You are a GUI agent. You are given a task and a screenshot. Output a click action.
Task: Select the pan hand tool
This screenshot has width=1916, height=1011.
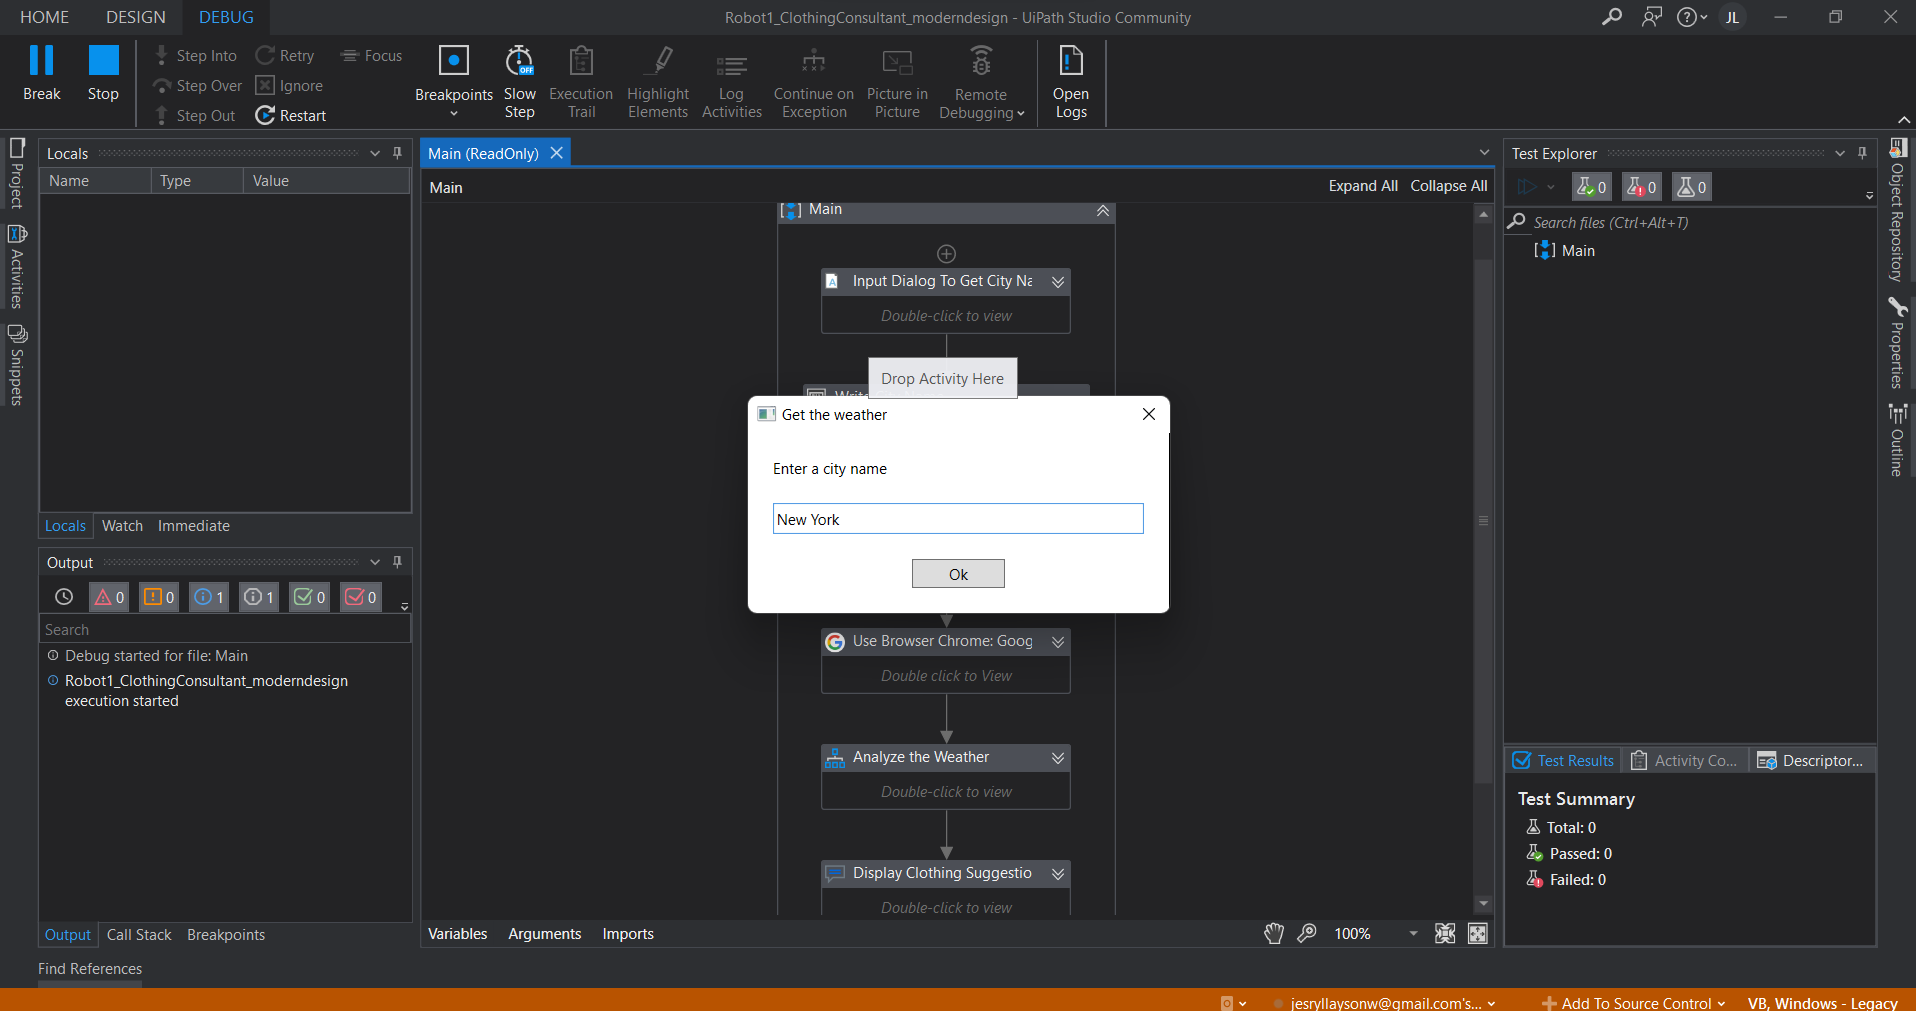click(1273, 934)
